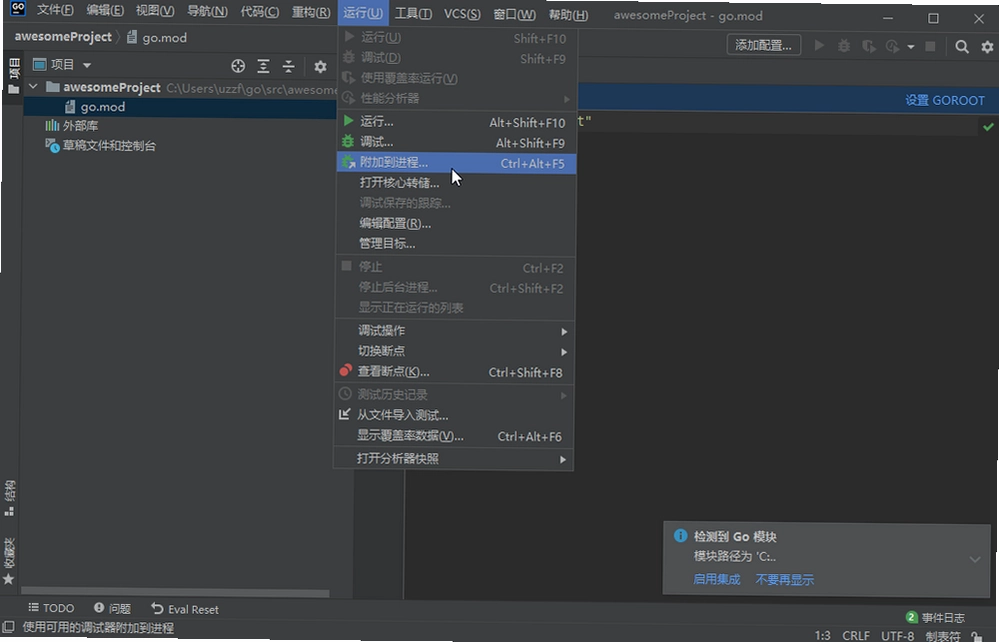Image resolution: width=999 pixels, height=642 pixels.
Task: Click the toolbar Debug bug icon
Action: pyautogui.click(x=844, y=46)
